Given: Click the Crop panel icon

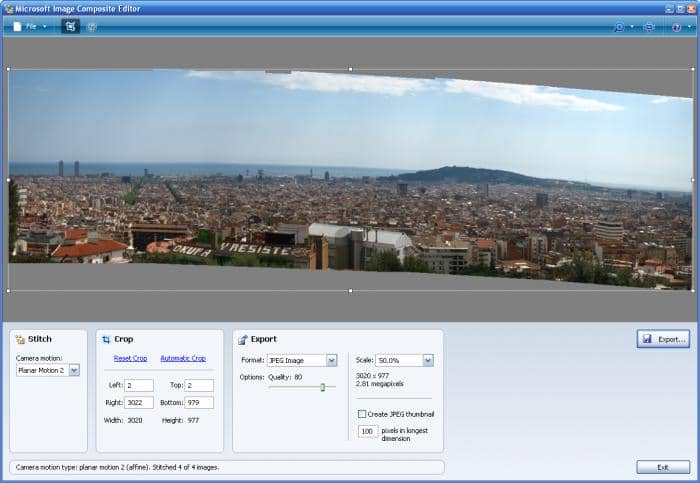Looking at the screenshot, I should pos(106,340).
